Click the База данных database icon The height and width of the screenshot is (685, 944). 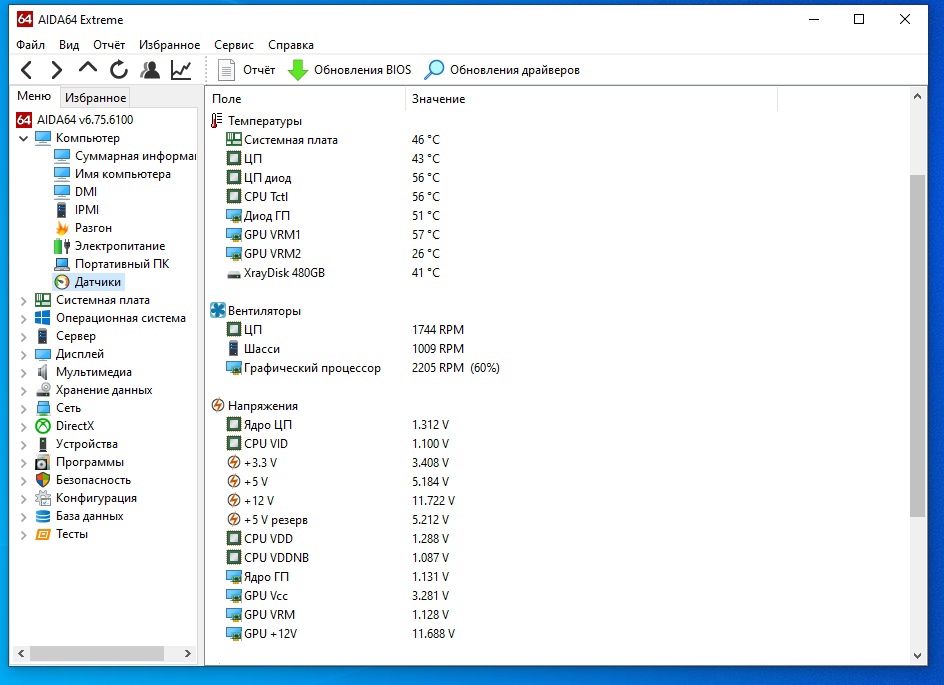pyautogui.click(x=43, y=516)
